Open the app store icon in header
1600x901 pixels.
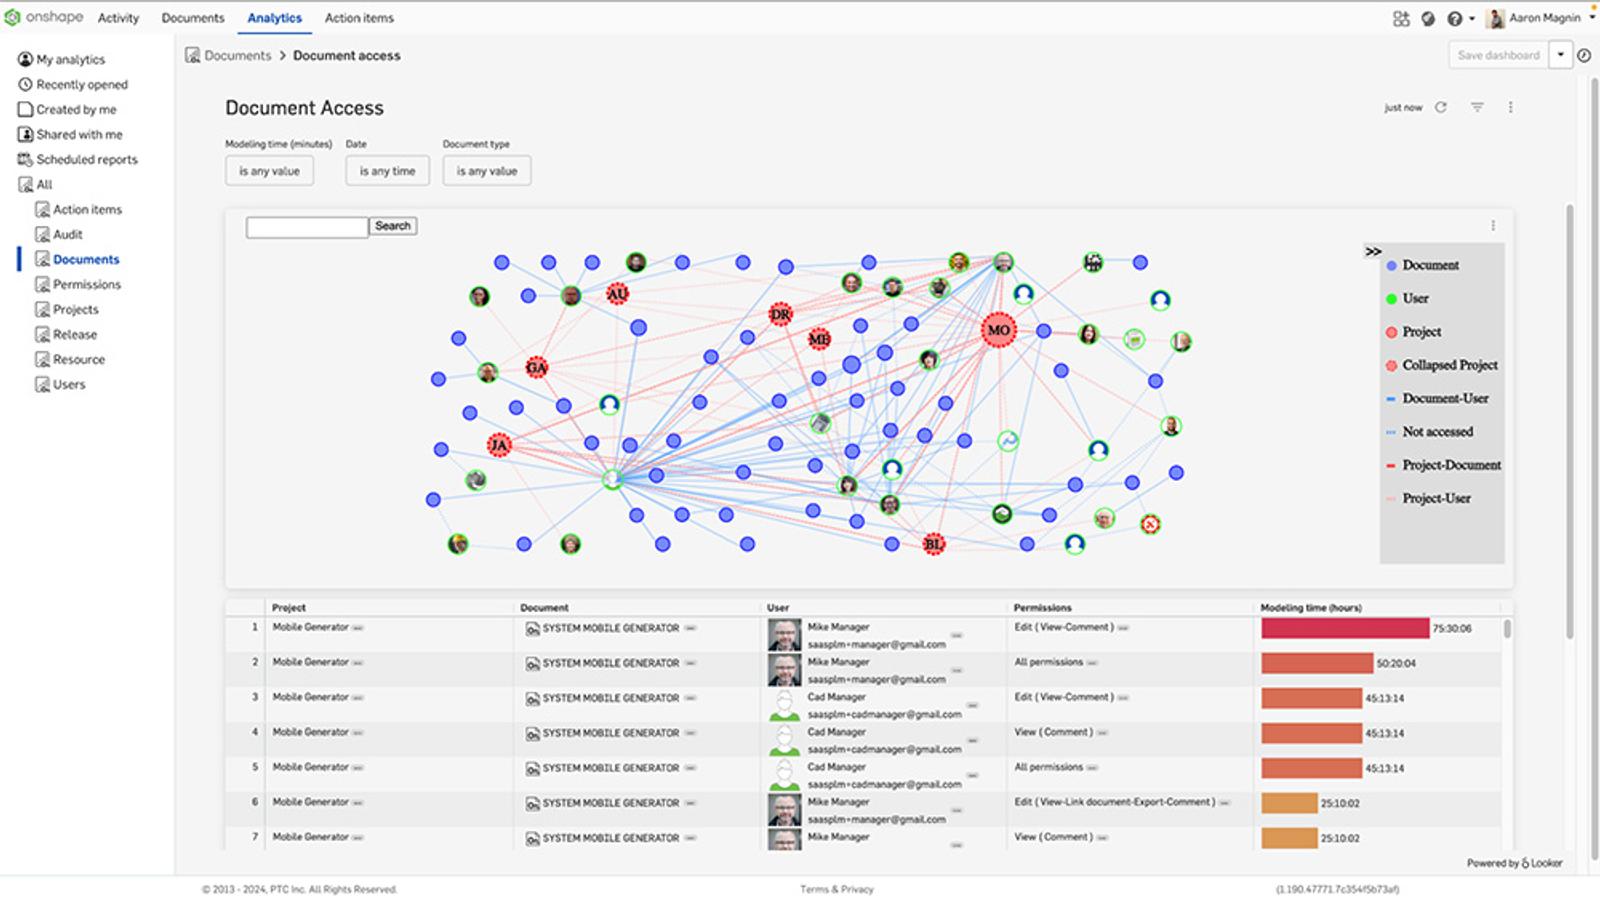click(1401, 18)
